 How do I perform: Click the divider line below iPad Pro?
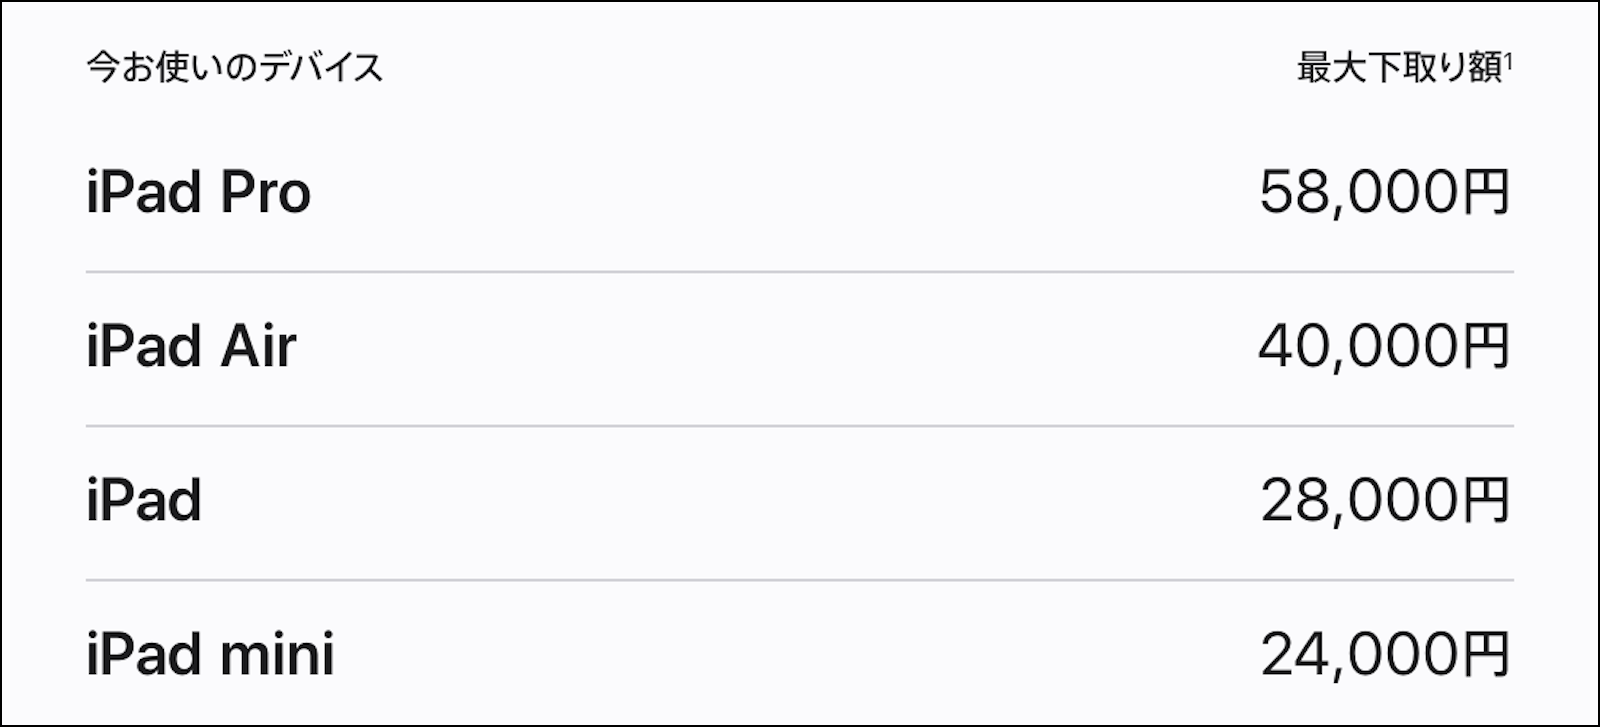pyautogui.click(x=800, y=271)
